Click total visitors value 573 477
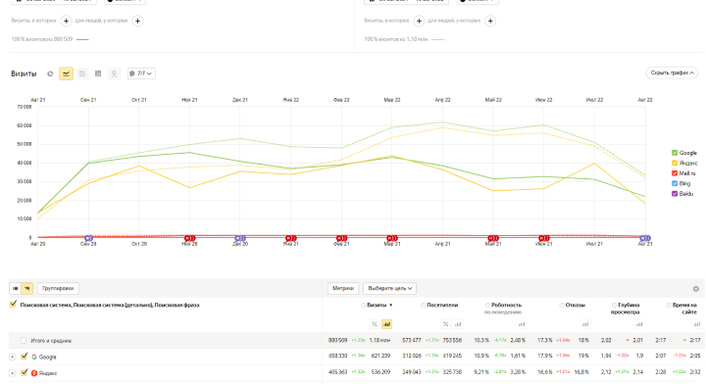 (412, 340)
